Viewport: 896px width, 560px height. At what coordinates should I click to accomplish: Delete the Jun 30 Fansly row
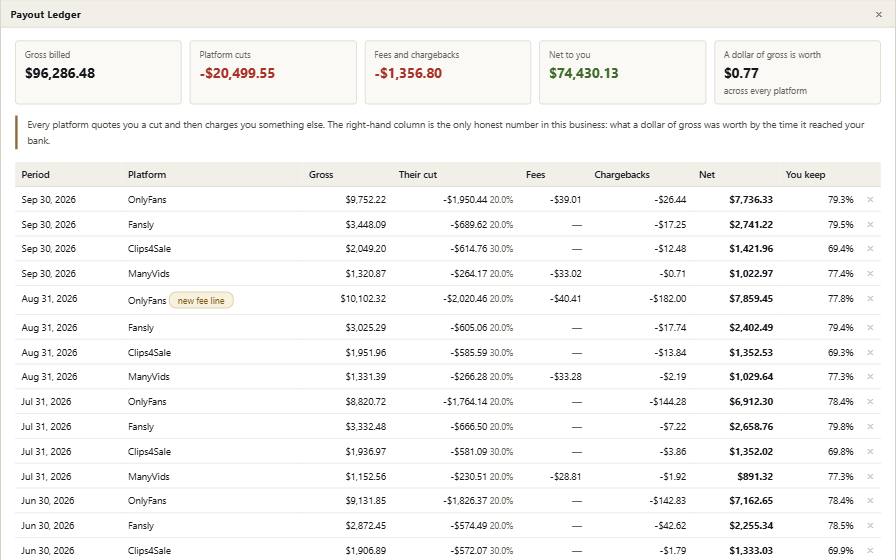pos(870,526)
